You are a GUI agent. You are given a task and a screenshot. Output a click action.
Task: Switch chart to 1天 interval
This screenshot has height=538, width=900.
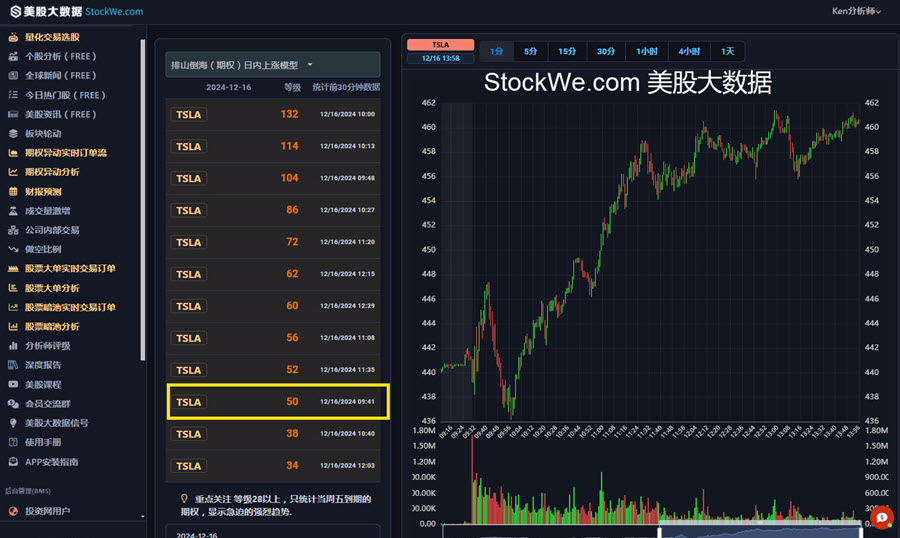coord(728,51)
